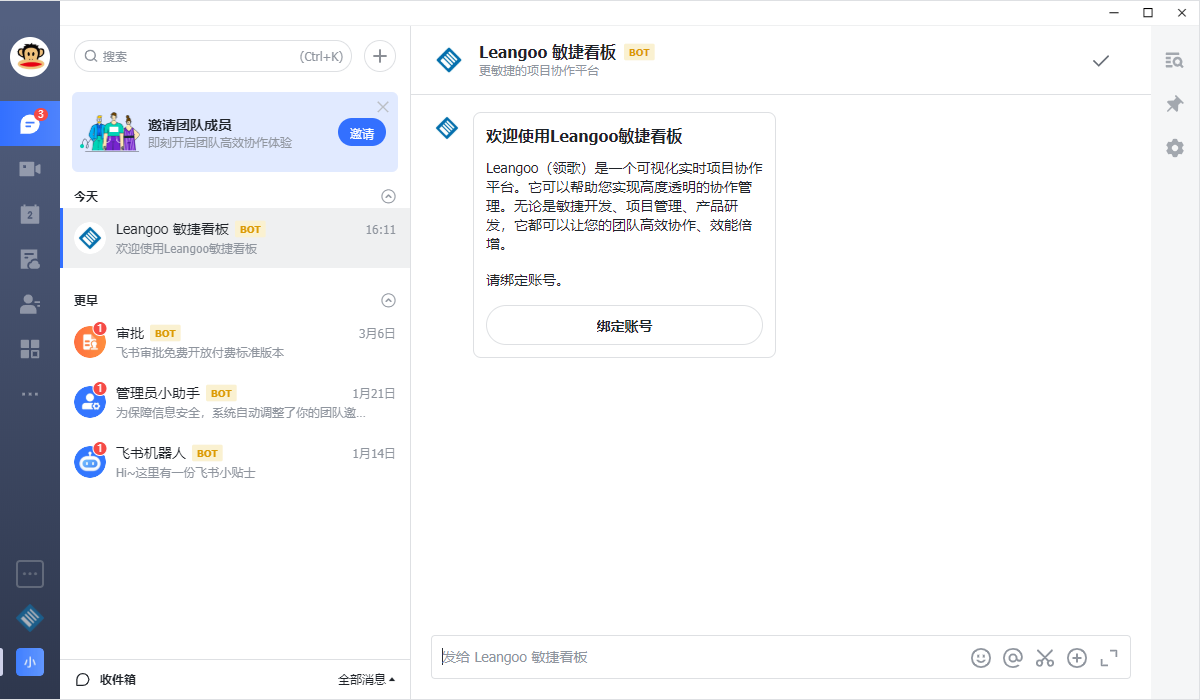Open pinned messages from right panel
This screenshot has height=700, width=1200.
(1175, 104)
